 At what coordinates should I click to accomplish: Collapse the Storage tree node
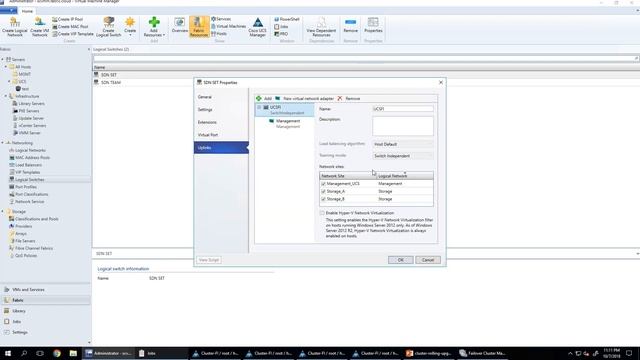[3, 212]
